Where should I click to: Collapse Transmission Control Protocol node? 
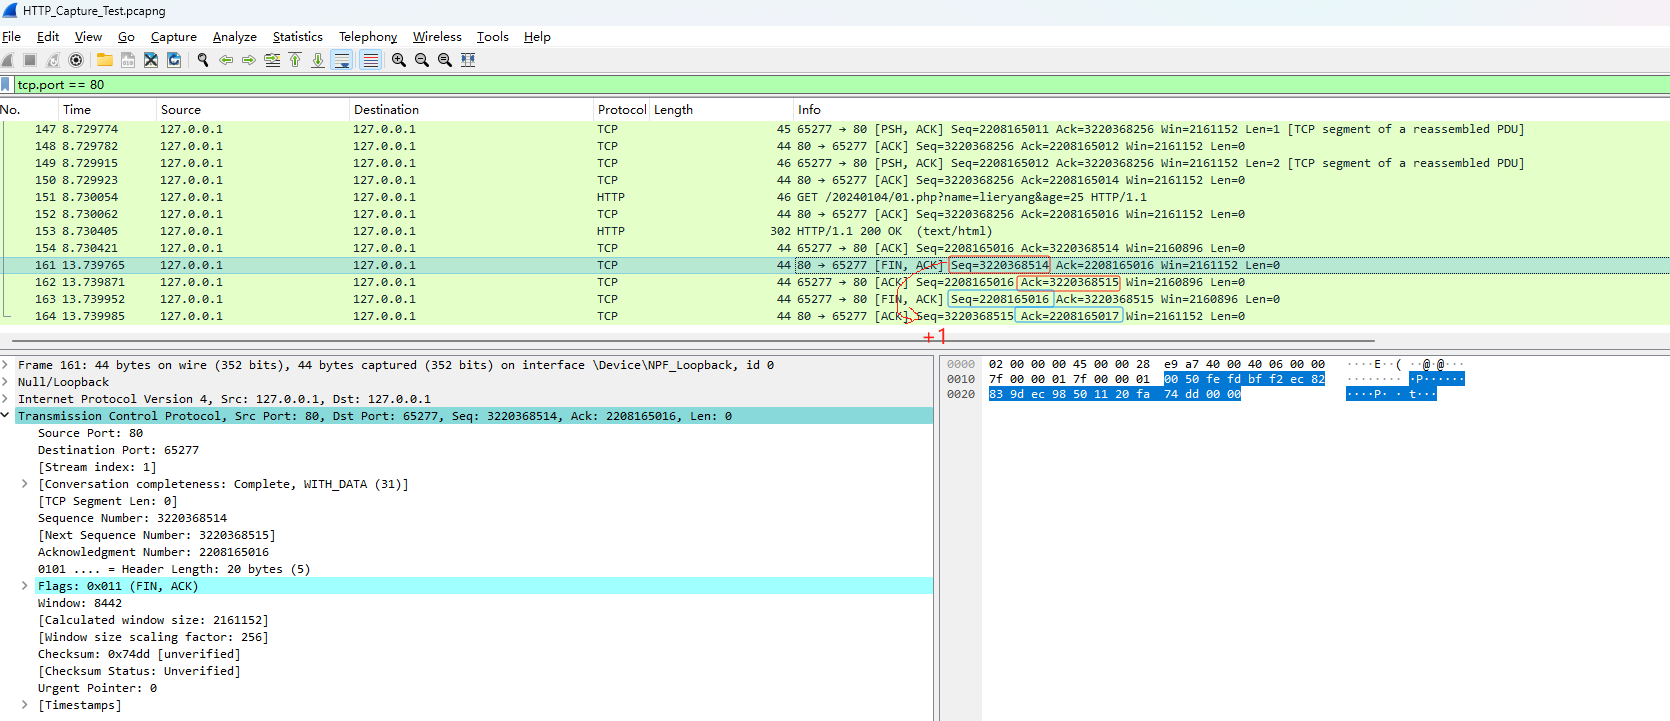[x=6, y=416]
